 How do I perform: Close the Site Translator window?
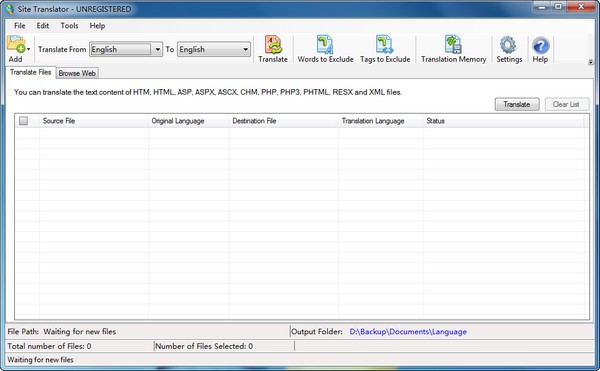pos(581,7)
